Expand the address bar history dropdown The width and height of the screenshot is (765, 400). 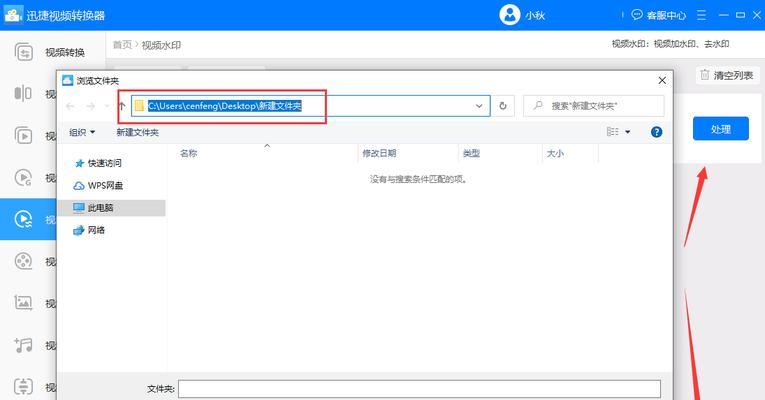click(x=479, y=106)
